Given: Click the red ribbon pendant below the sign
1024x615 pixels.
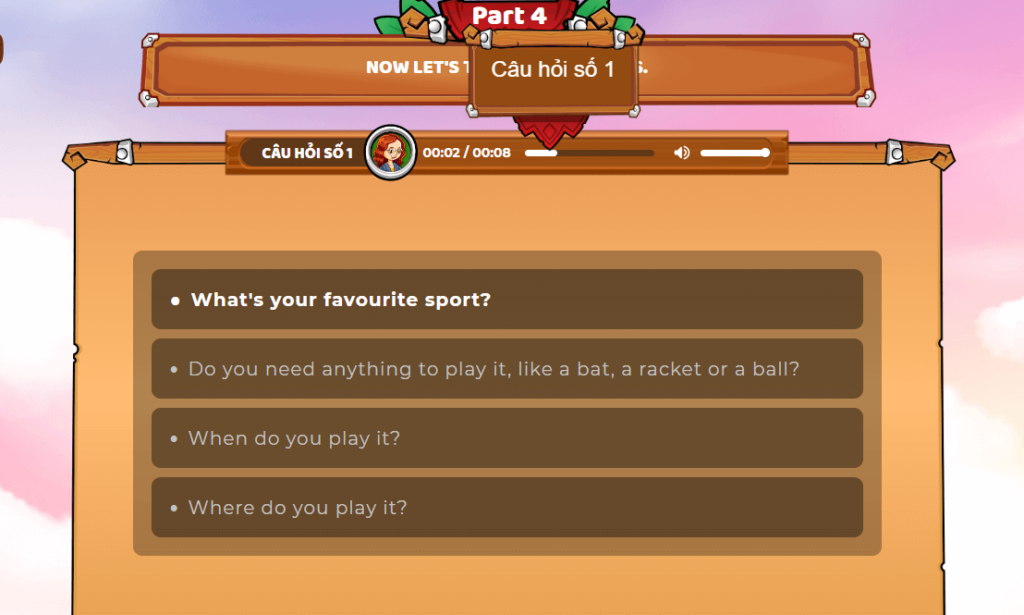Looking at the screenshot, I should (x=550, y=129).
